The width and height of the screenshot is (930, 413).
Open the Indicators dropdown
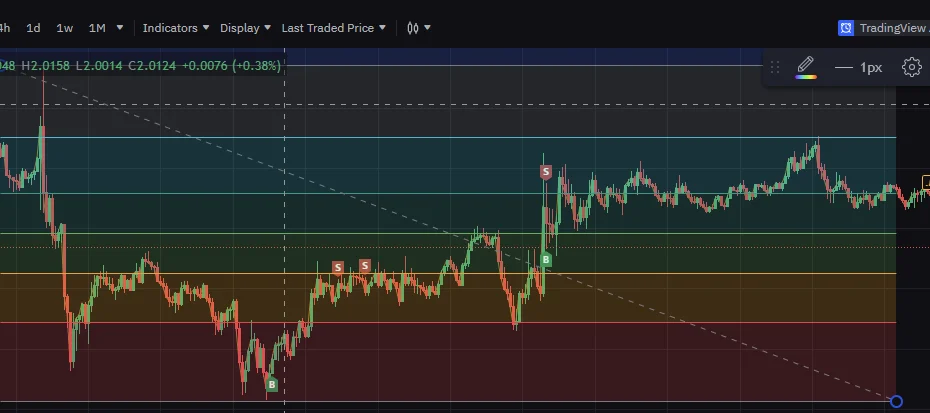[176, 28]
